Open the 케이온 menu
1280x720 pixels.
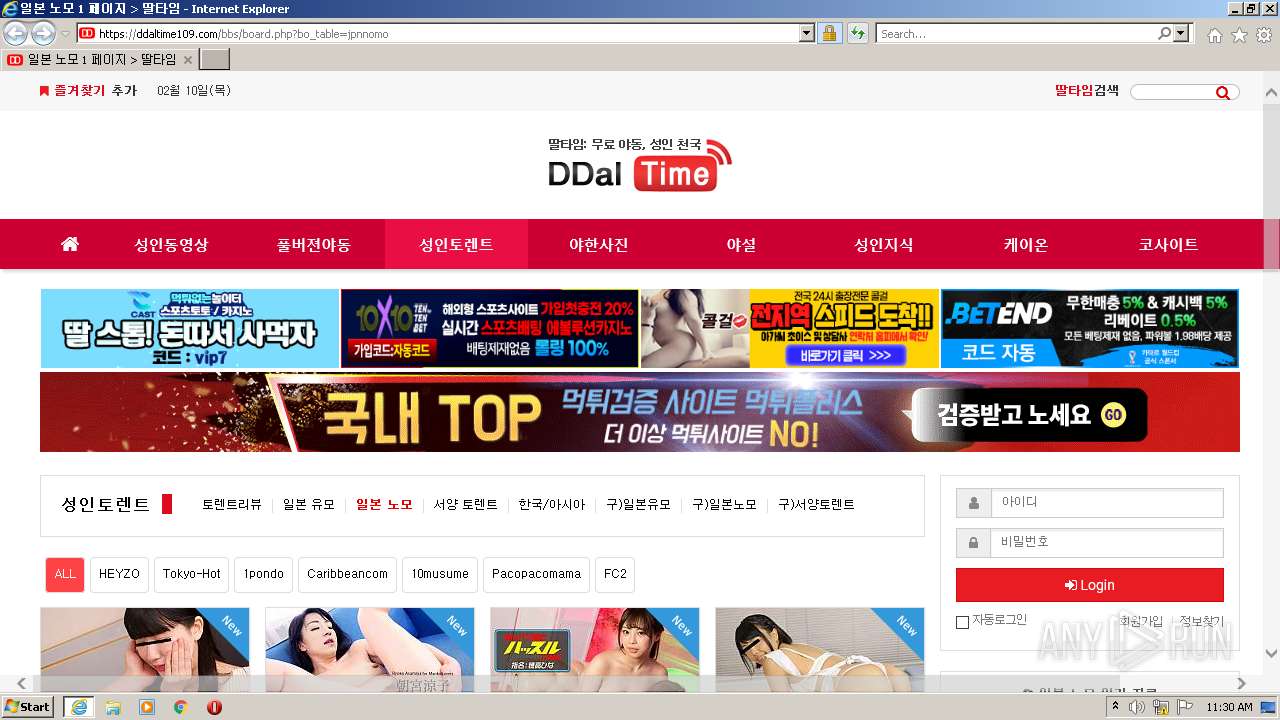coord(1026,244)
